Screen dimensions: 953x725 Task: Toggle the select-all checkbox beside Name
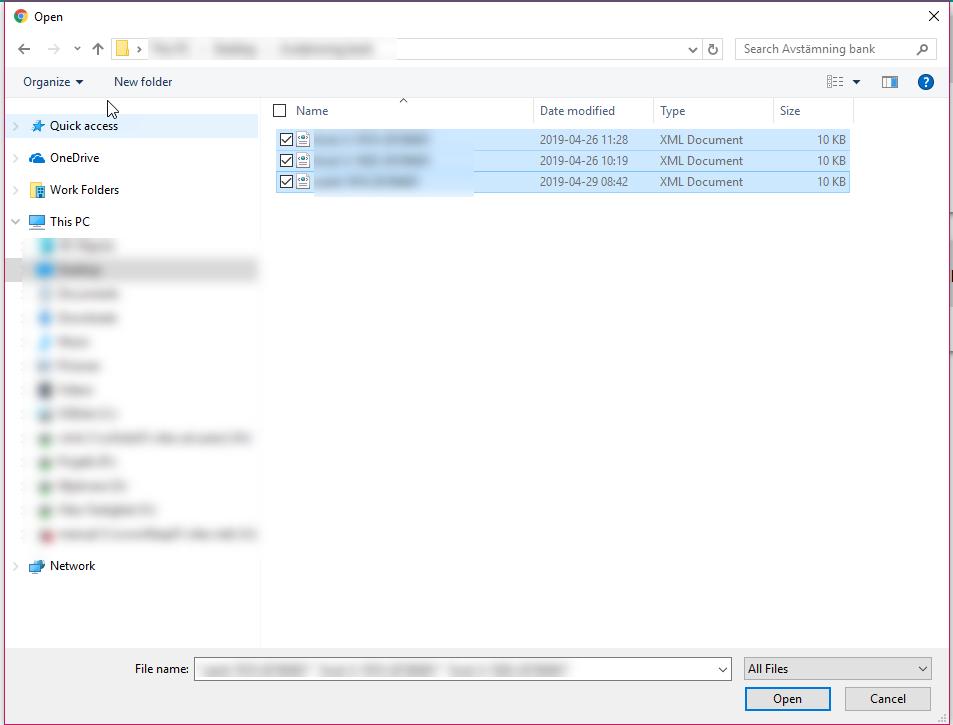pos(280,111)
